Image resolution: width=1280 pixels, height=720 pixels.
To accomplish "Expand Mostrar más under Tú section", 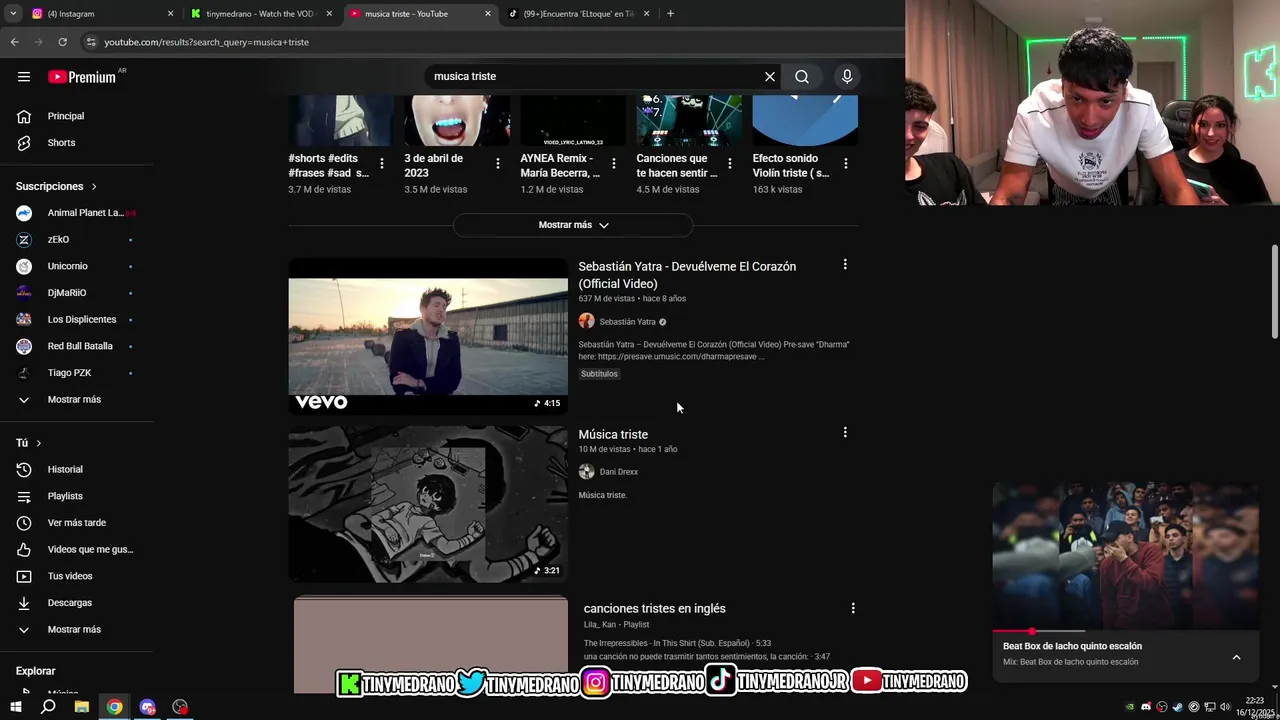I will click(x=76, y=630).
